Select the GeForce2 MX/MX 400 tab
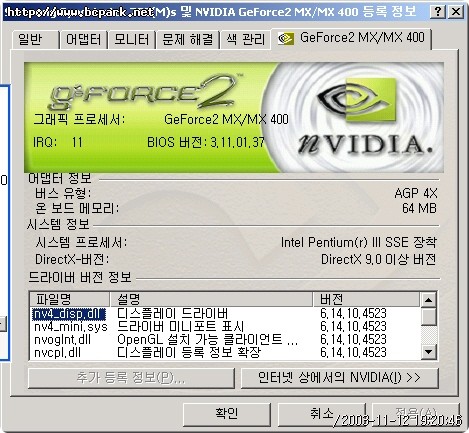The width and height of the screenshot is (469, 433). [x=351, y=38]
